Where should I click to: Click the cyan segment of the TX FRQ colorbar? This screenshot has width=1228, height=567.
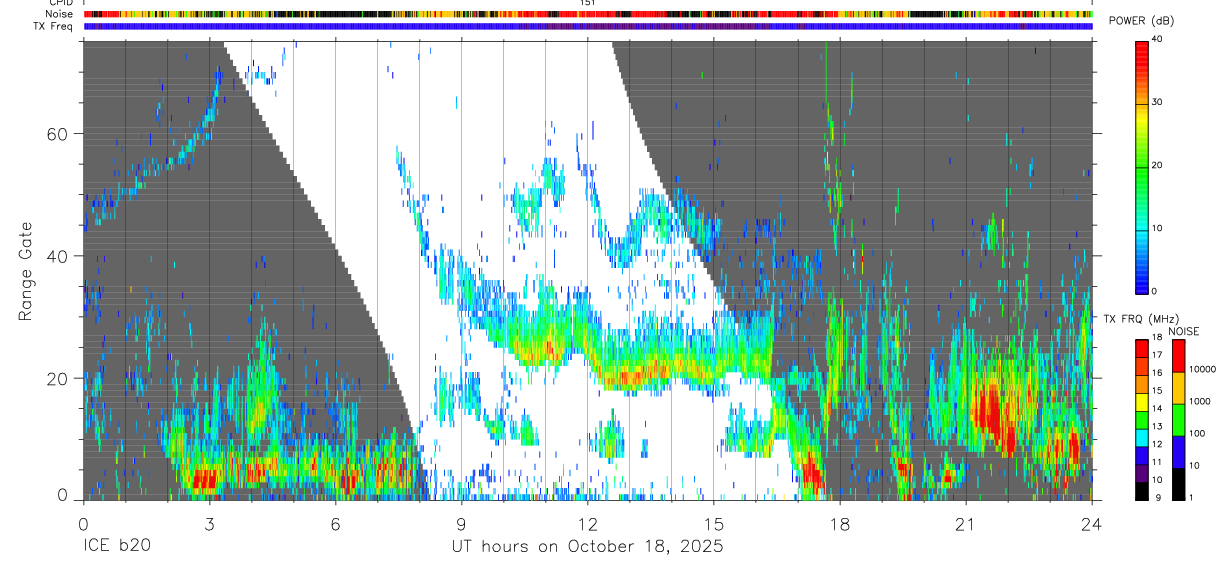tap(1141, 437)
